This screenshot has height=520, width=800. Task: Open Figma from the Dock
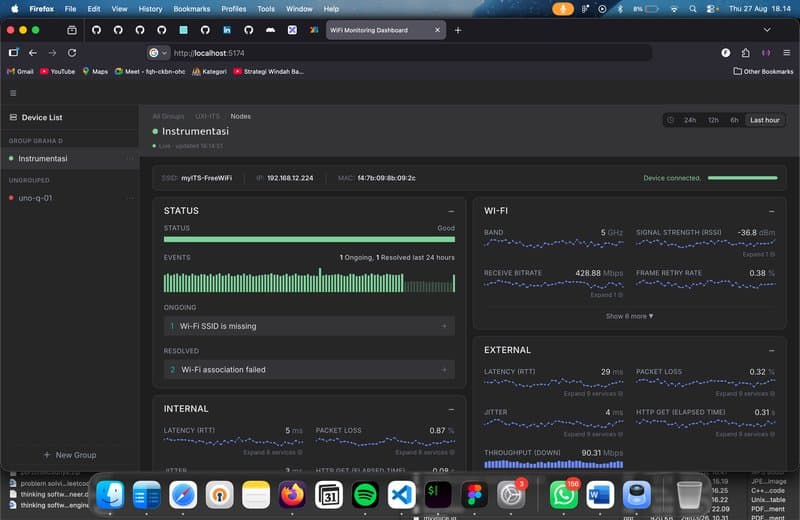coord(474,494)
